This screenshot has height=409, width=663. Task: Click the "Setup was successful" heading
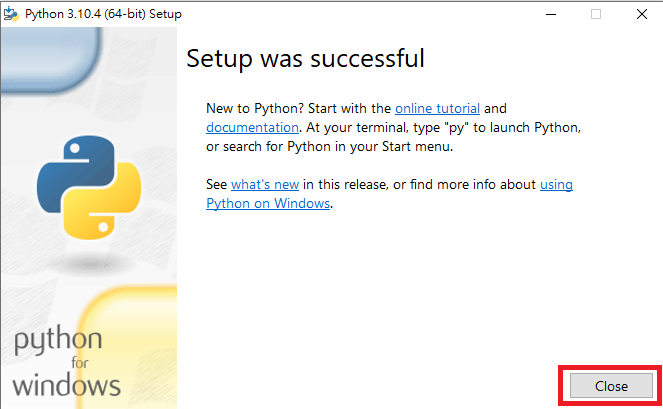point(305,59)
